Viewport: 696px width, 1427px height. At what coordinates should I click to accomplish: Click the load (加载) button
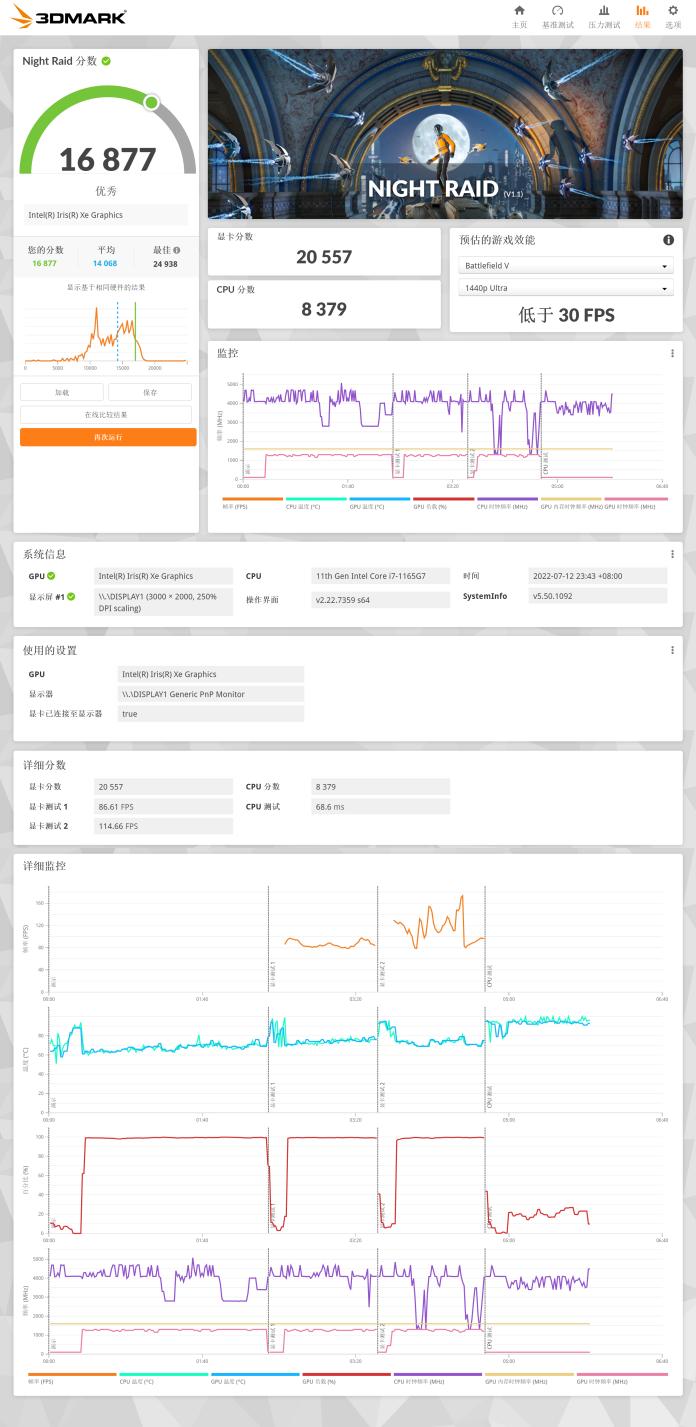(x=62, y=392)
